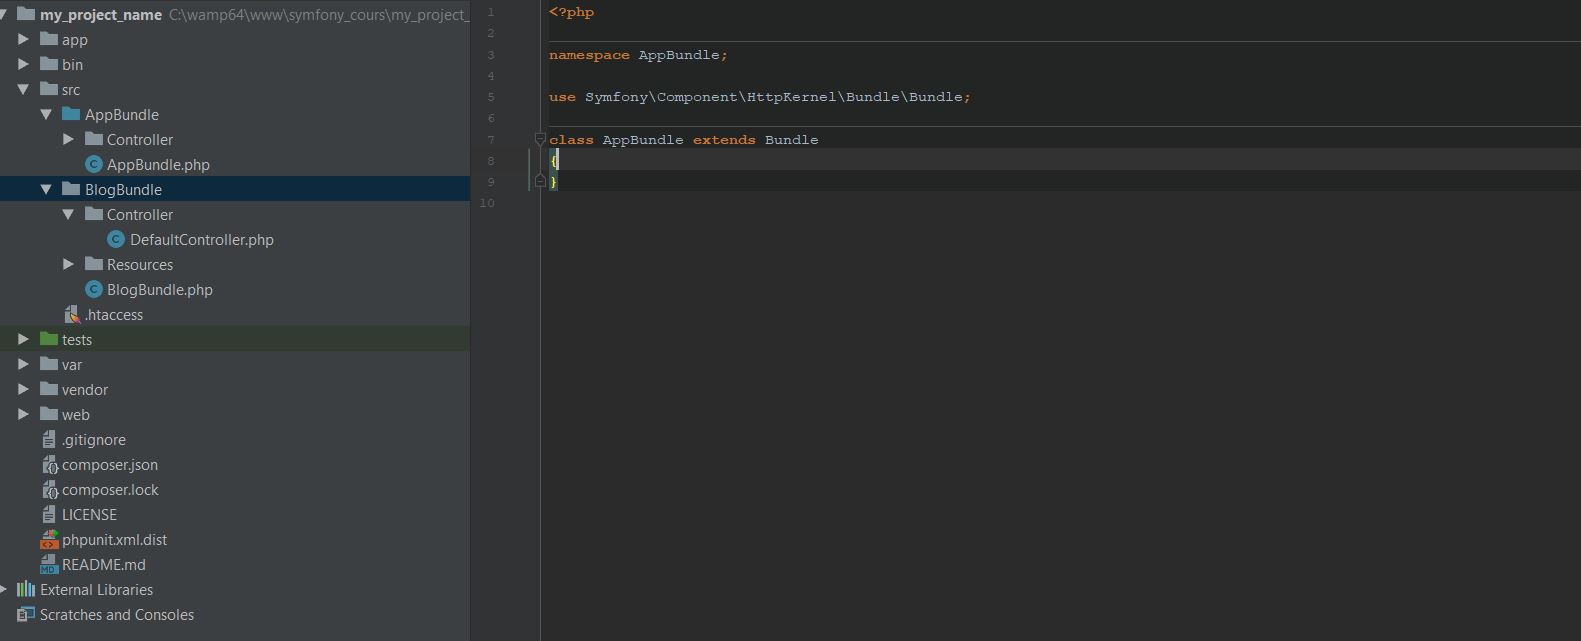The width and height of the screenshot is (1581, 641).
Task: Click the LICENSE file icon
Action: tap(49, 514)
